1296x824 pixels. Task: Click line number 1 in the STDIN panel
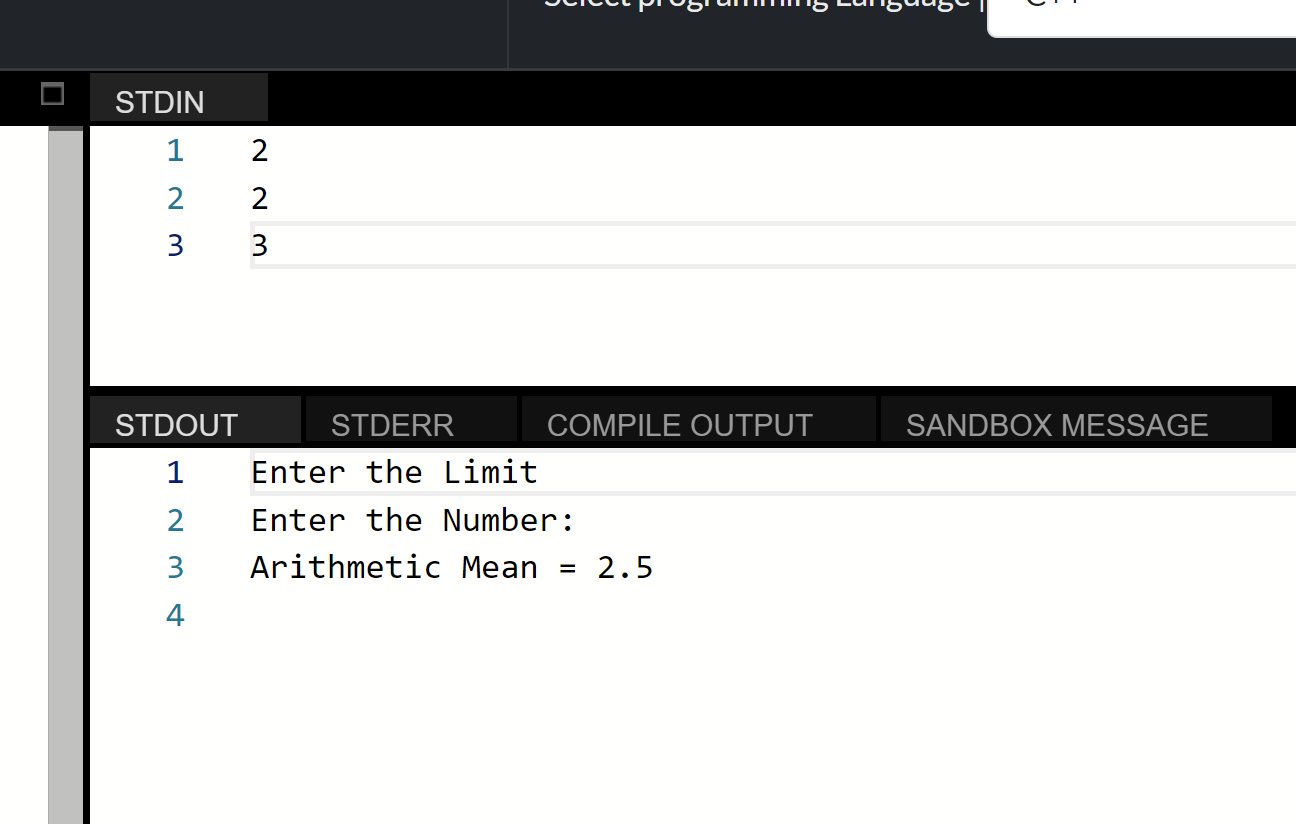[x=175, y=149]
